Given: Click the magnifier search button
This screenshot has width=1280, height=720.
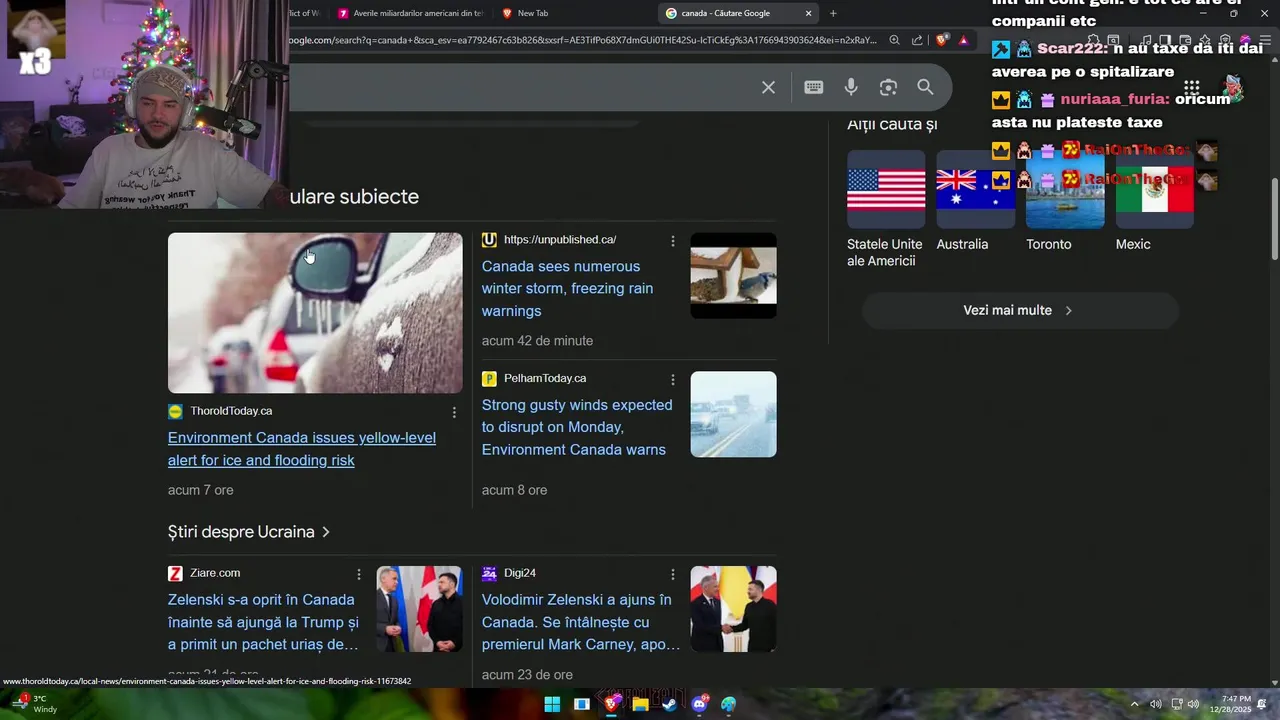Looking at the screenshot, I should click(x=925, y=87).
